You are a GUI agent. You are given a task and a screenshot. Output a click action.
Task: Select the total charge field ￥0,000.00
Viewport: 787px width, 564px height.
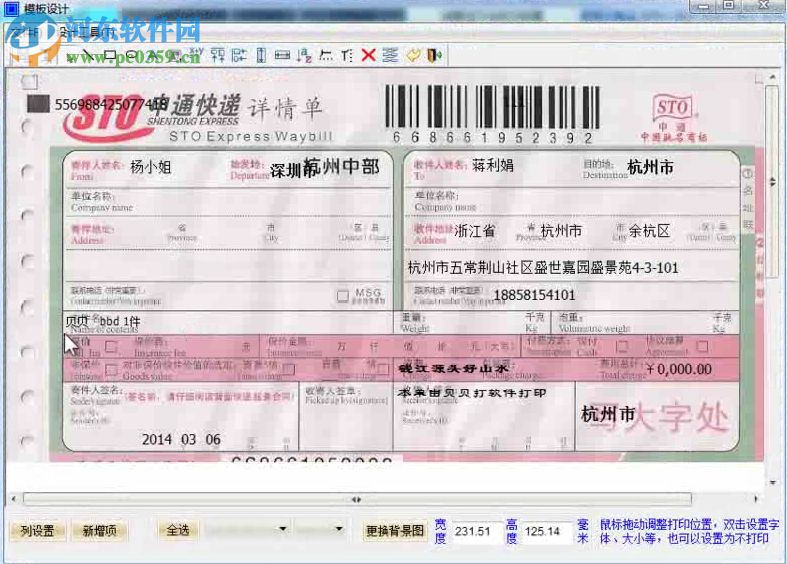pyautogui.click(x=679, y=369)
